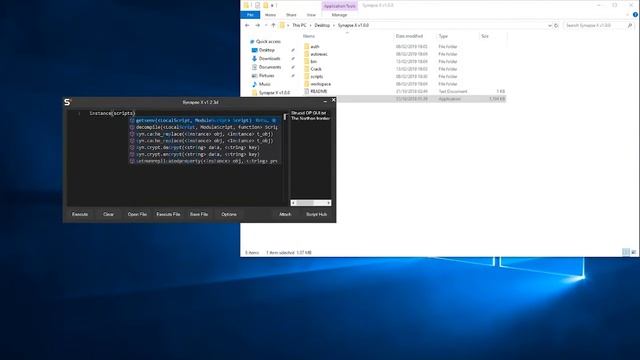Image resolution: width=640 pixels, height=360 pixels.
Task: Go back in File Explorer
Action: click(247, 25)
